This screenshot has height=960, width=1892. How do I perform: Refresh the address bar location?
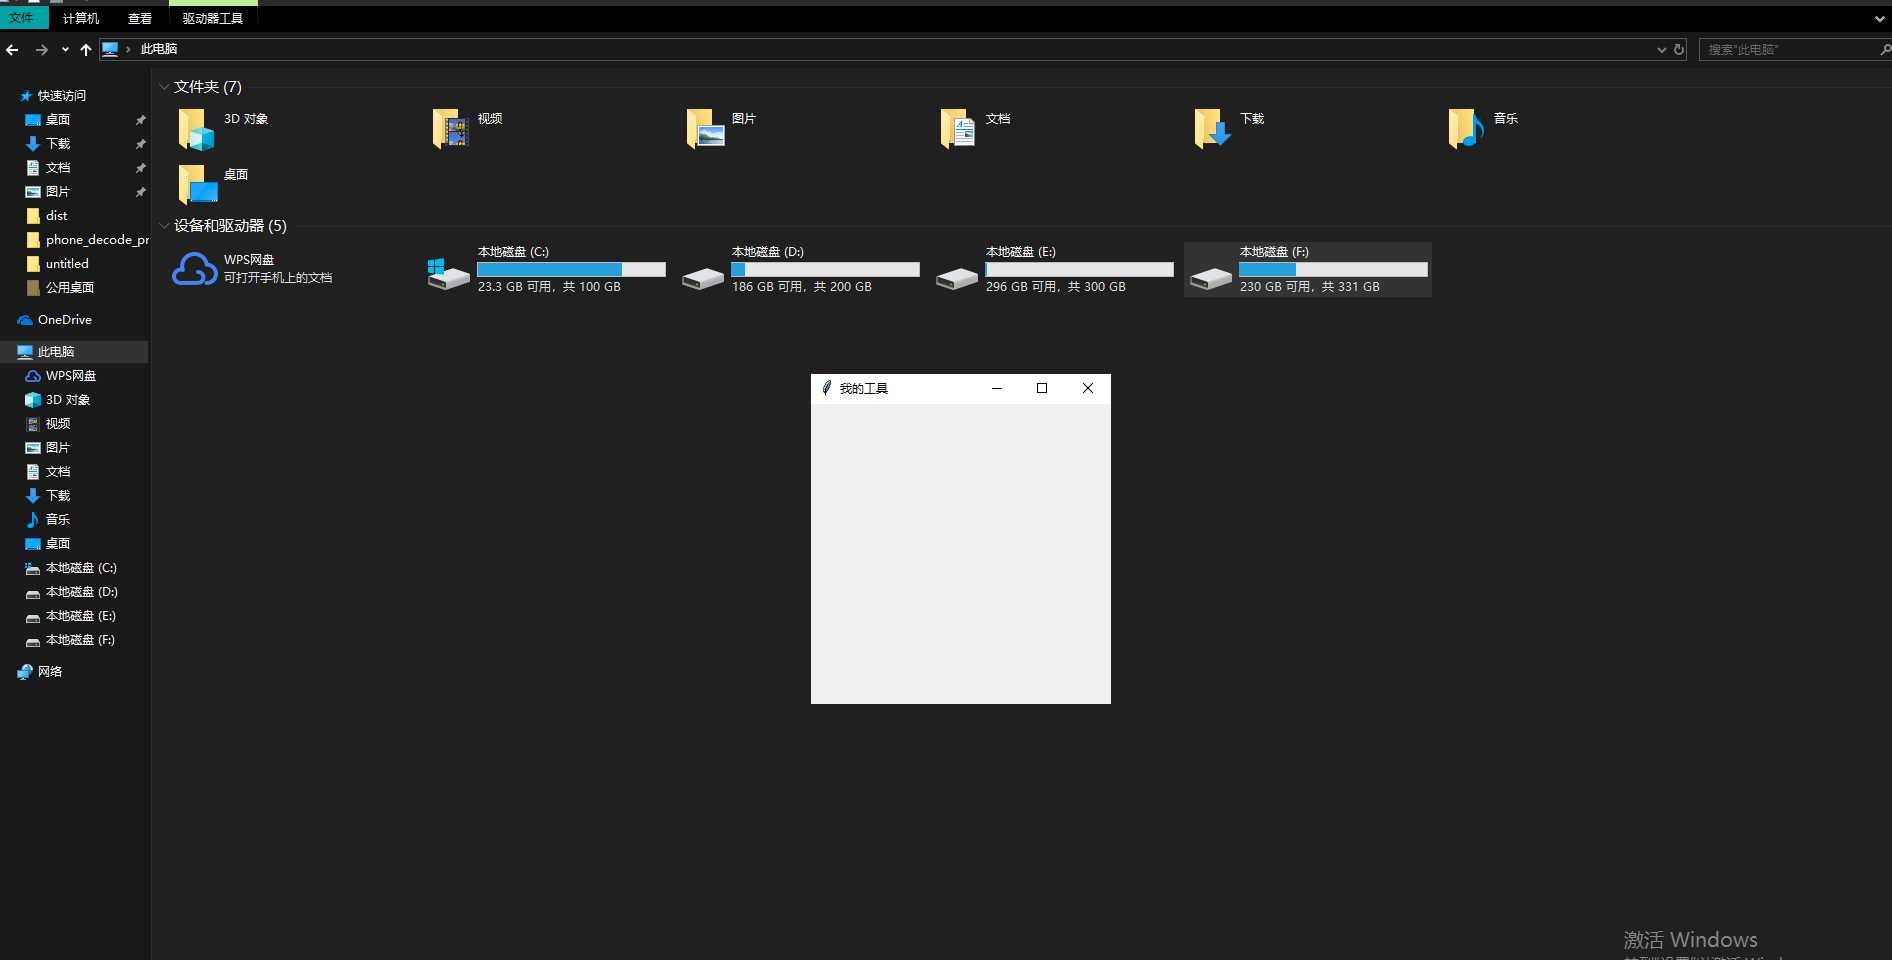(1679, 49)
